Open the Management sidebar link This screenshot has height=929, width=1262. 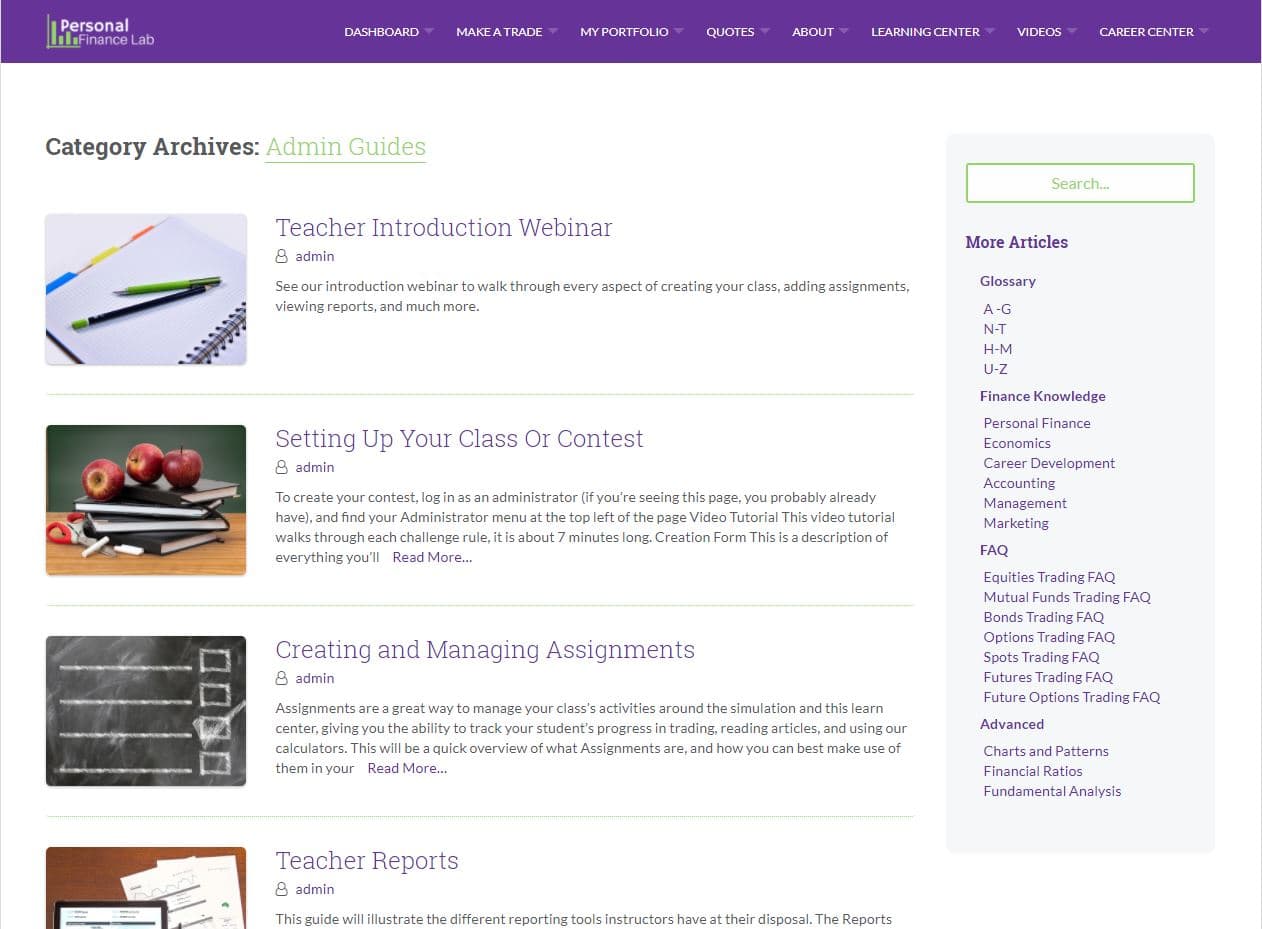click(1025, 503)
